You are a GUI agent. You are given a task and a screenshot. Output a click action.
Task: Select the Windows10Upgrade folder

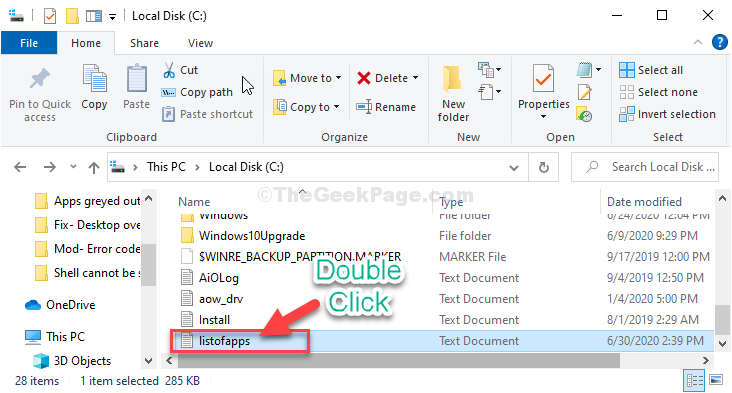pyautogui.click(x=252, y=236)
